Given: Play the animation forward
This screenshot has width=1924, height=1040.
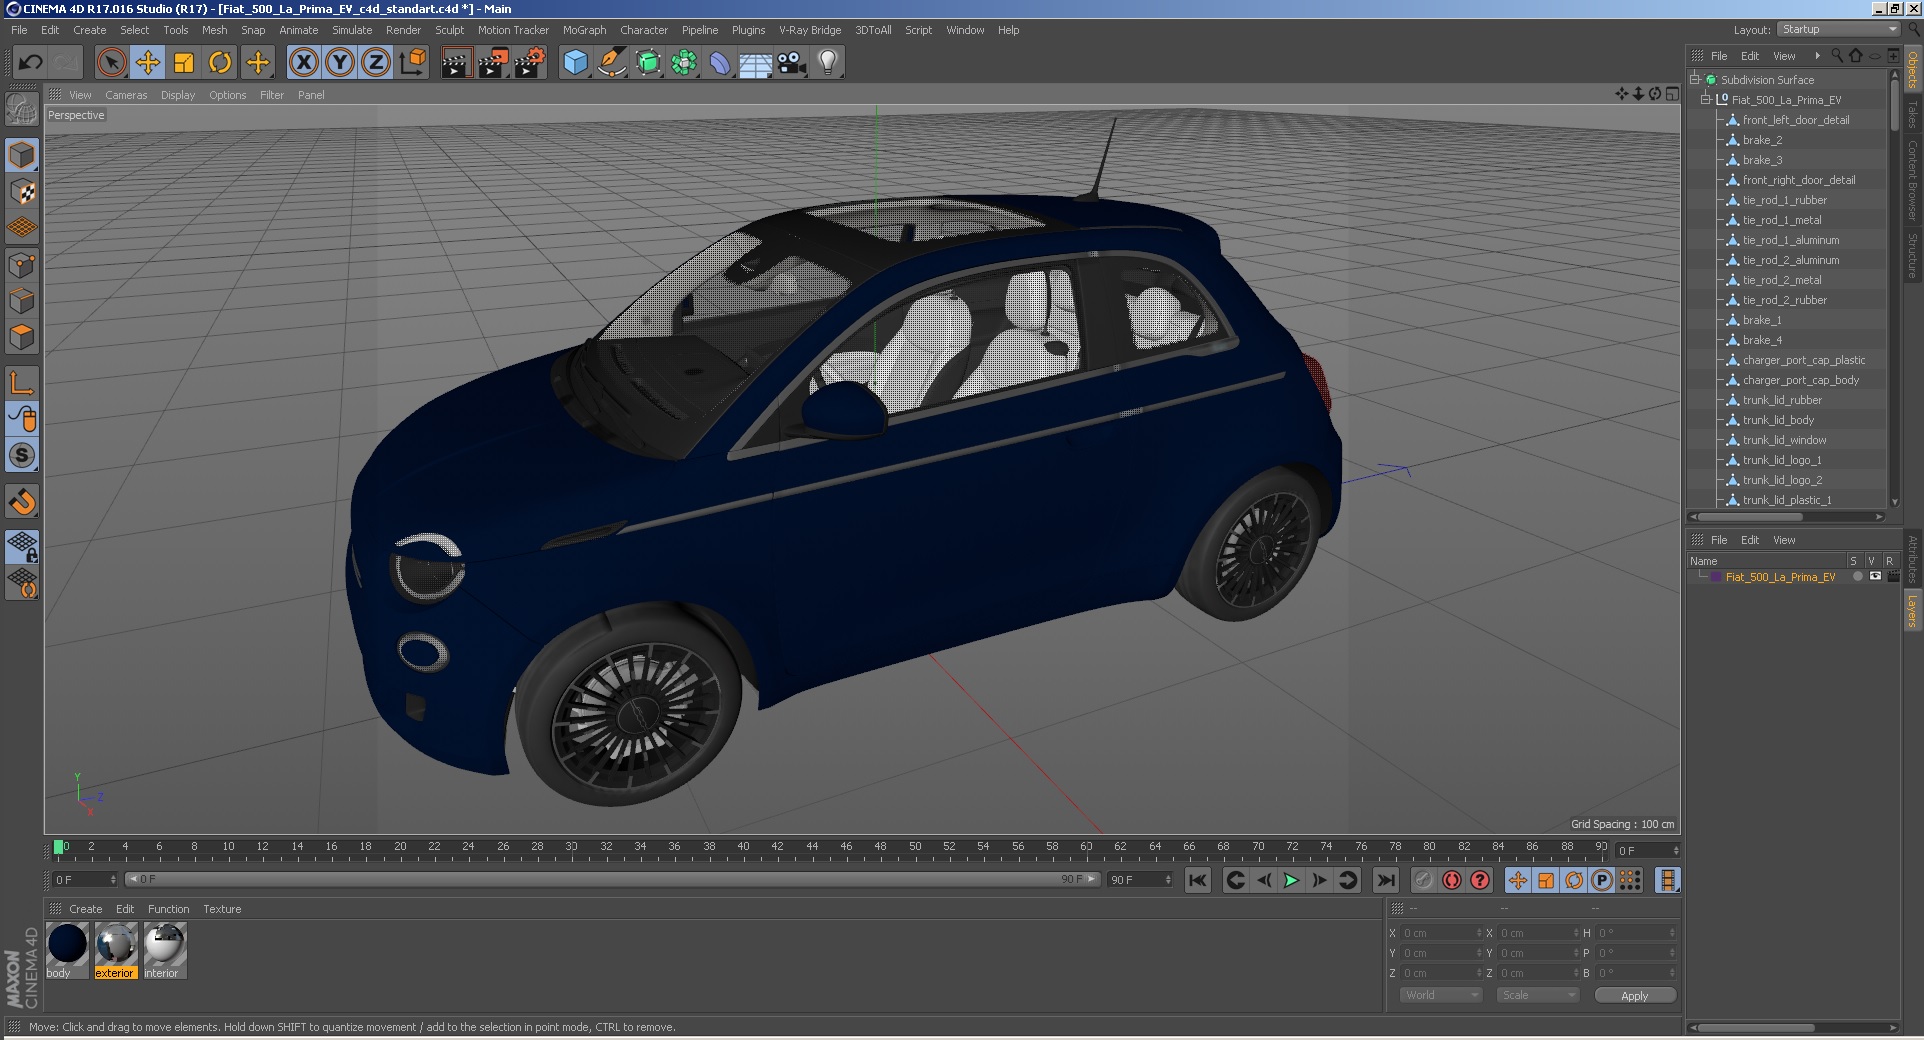Looking at the screenshot, I should [x=1291, y=880].
